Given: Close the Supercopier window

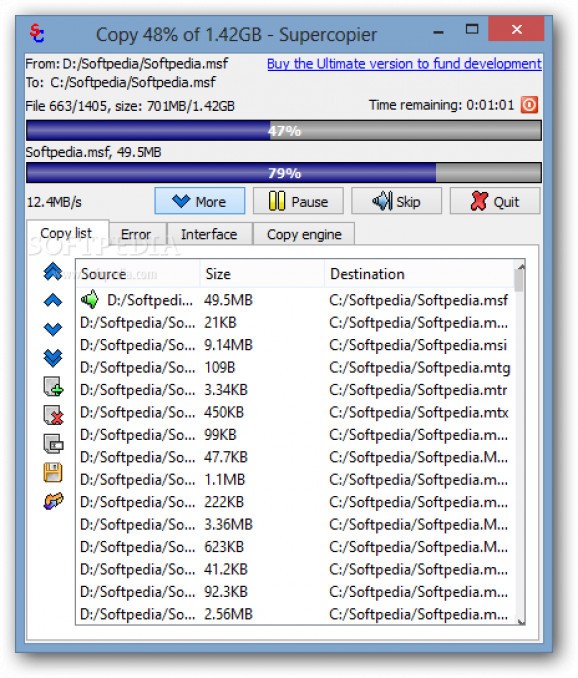Looking at the screenshot, I should 516,29.
